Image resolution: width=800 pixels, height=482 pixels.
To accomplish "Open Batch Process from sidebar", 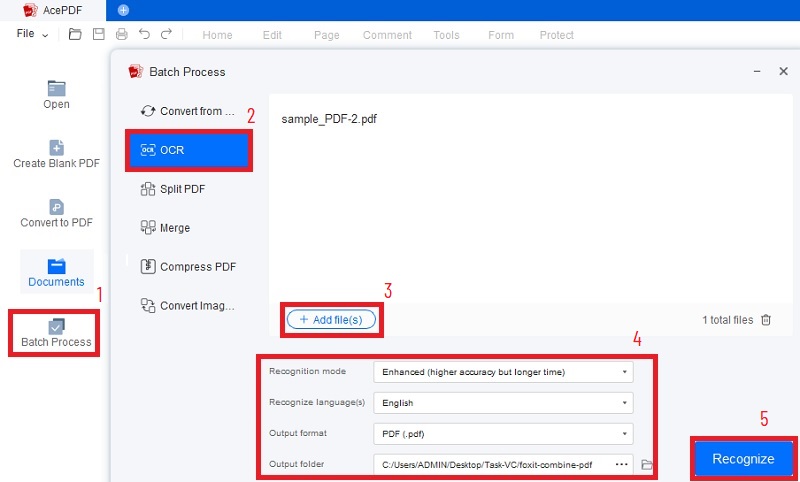I will 56,333.
